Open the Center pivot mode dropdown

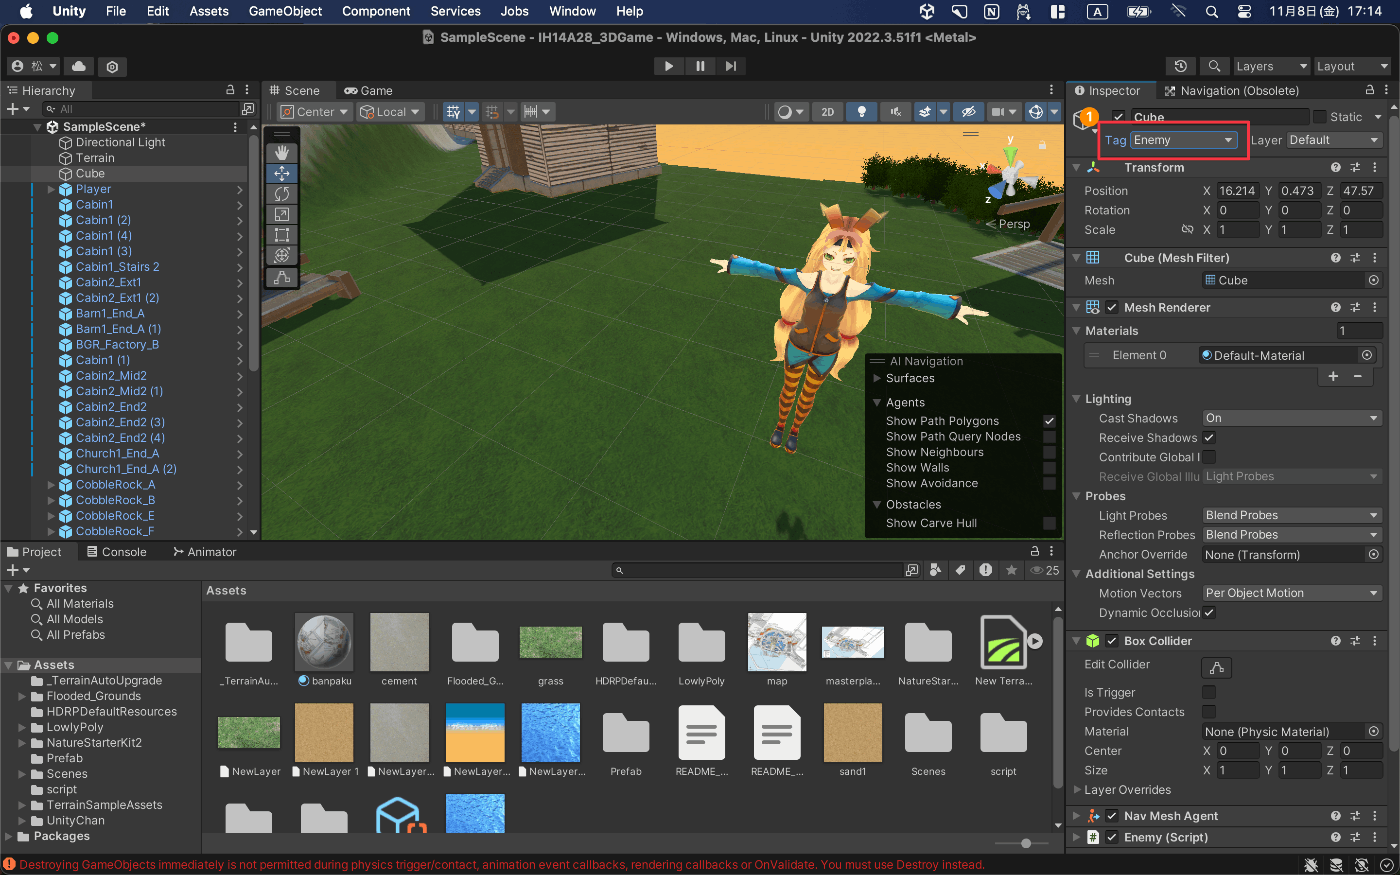[315, 112]
